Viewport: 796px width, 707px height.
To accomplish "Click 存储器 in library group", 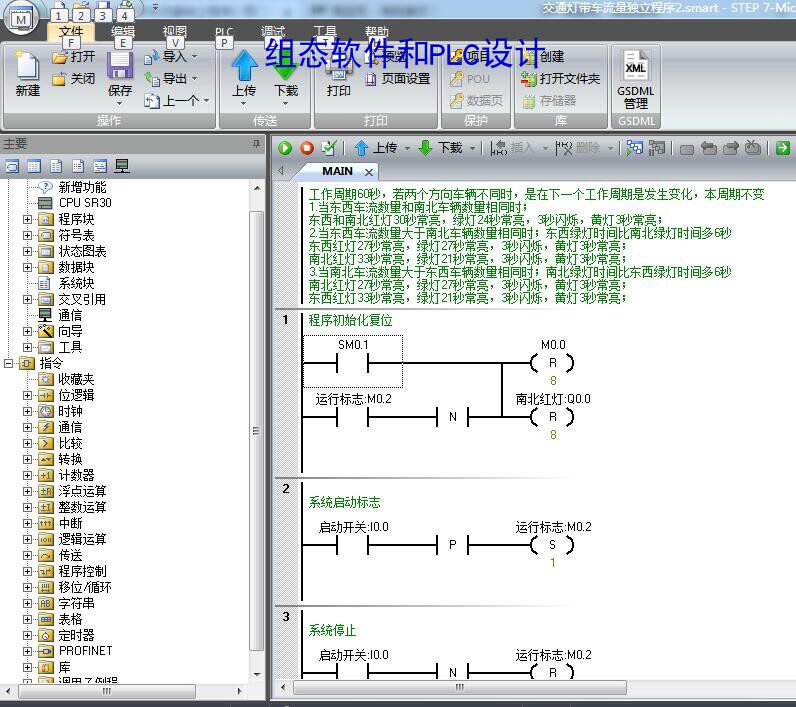I will pos(550,100).
